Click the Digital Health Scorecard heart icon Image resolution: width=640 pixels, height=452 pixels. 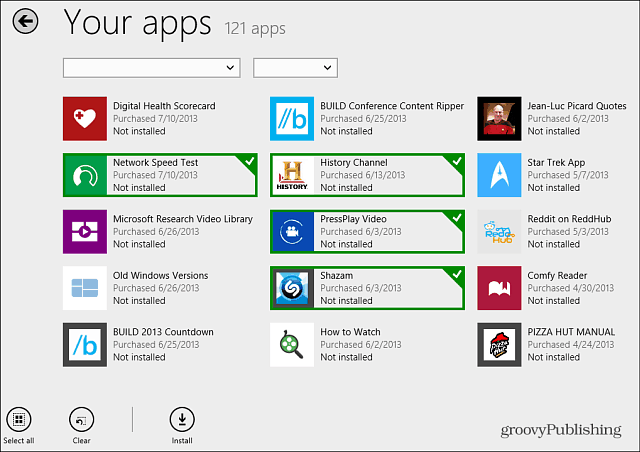85,118
